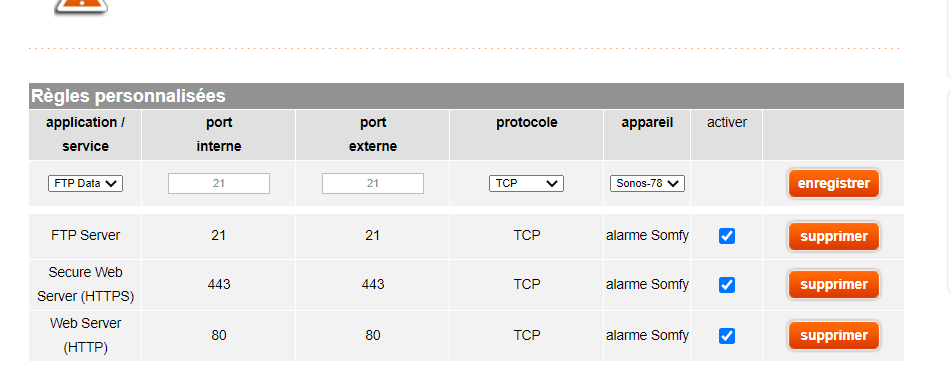951x392 pixels.
Task: Click the activer column header
Action: pos(727,123)
